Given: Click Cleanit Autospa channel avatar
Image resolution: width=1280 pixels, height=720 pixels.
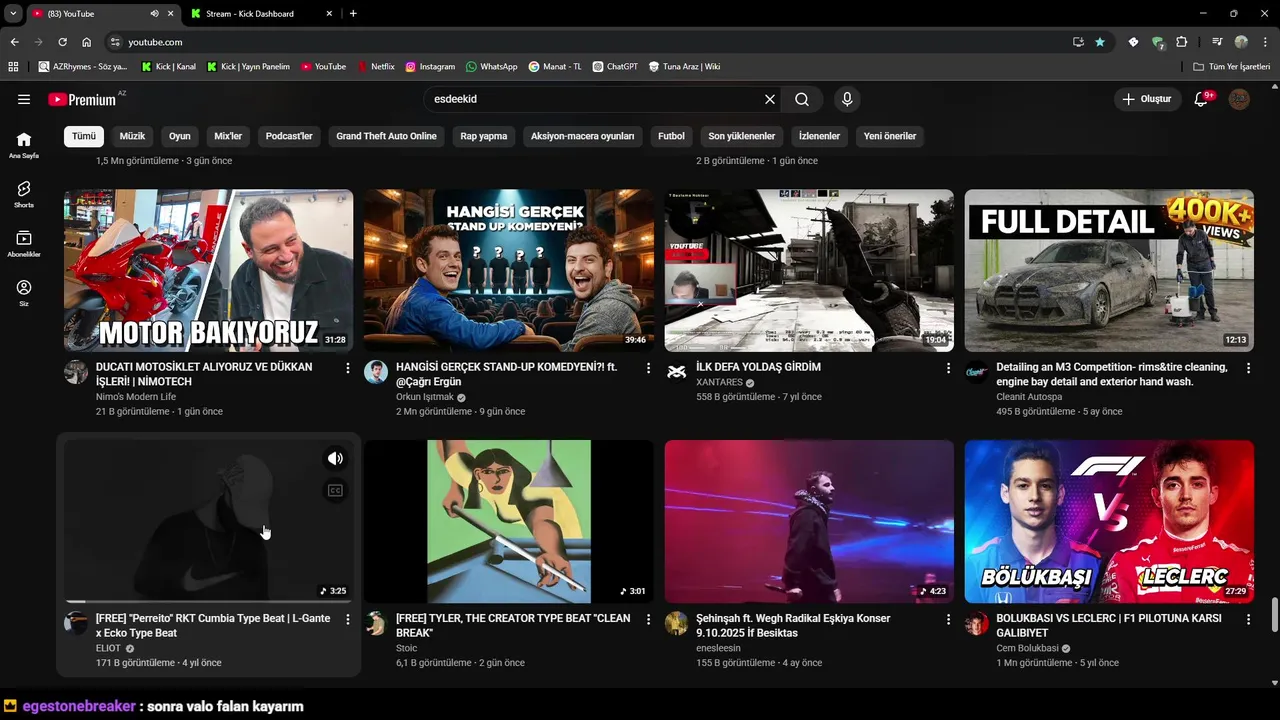Looking at the screenshot, I should click(x=977, y=372).
